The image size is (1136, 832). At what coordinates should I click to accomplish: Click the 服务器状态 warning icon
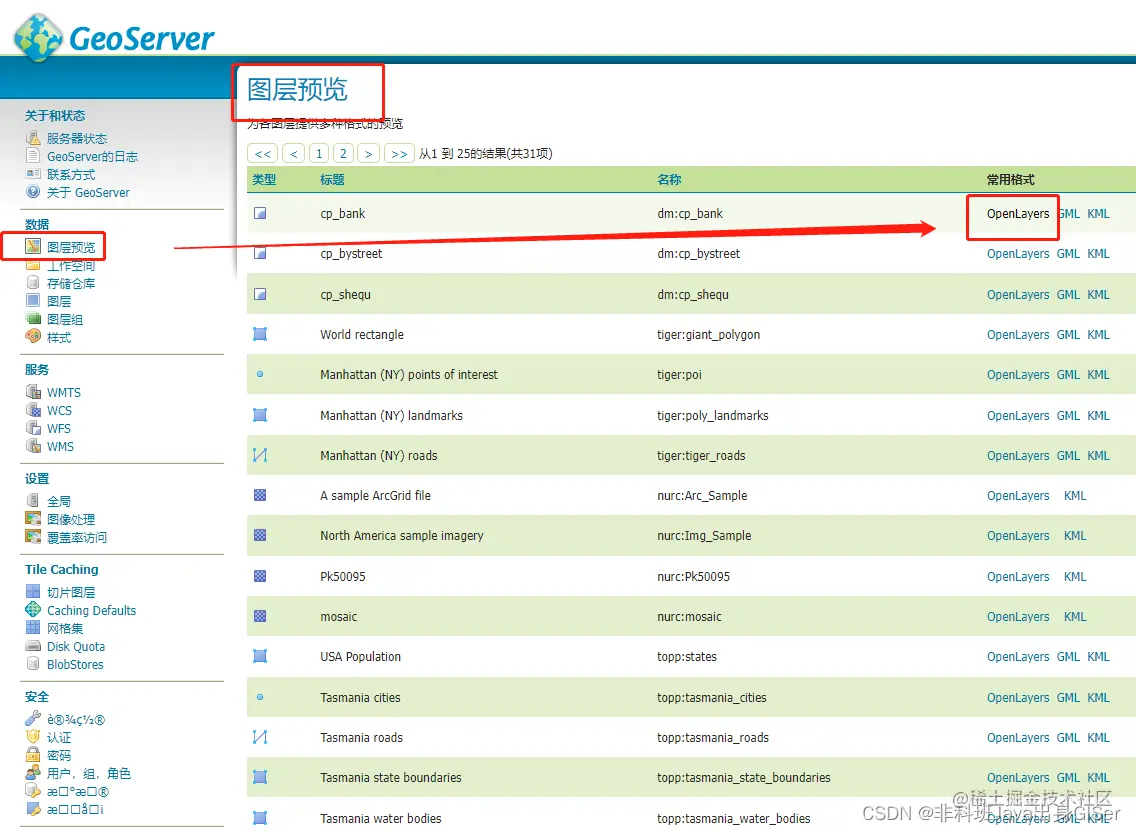(x=33, y=138)
